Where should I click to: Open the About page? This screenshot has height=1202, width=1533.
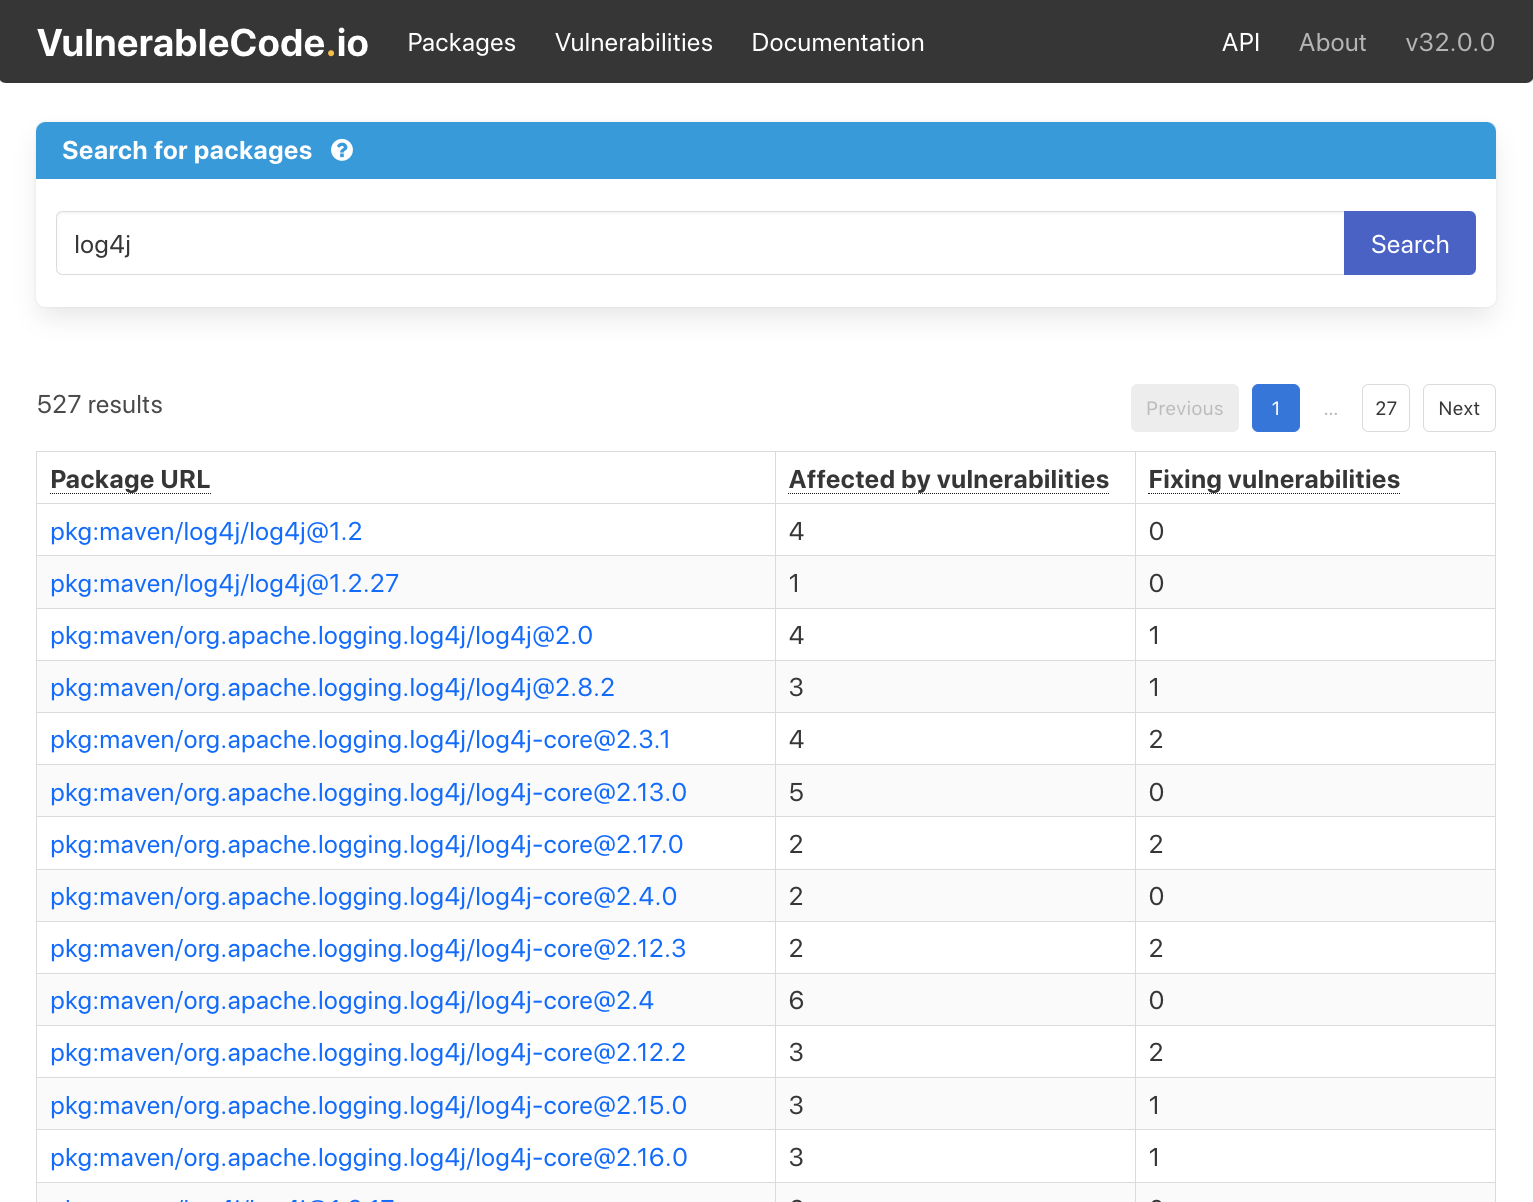pos(1332,43)
